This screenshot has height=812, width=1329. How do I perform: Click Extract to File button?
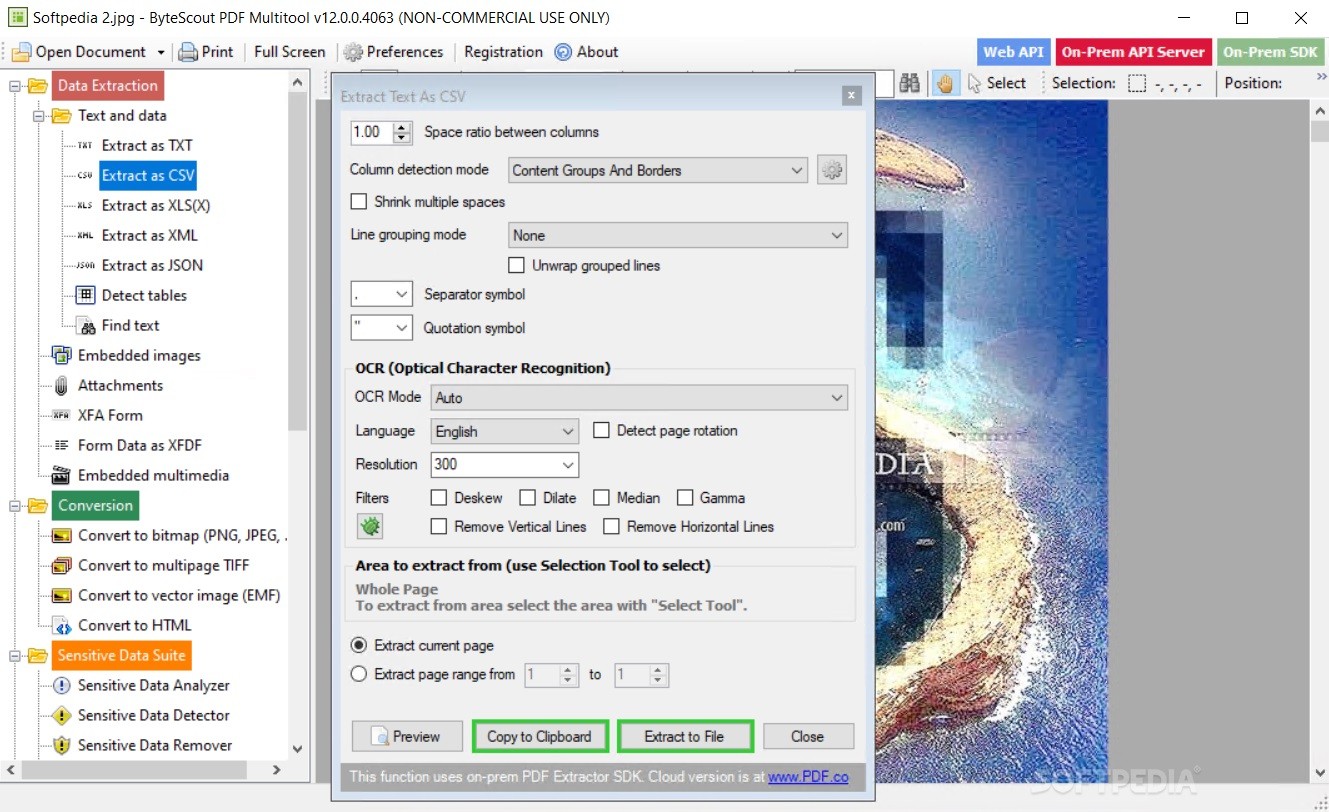click(685, 737)
